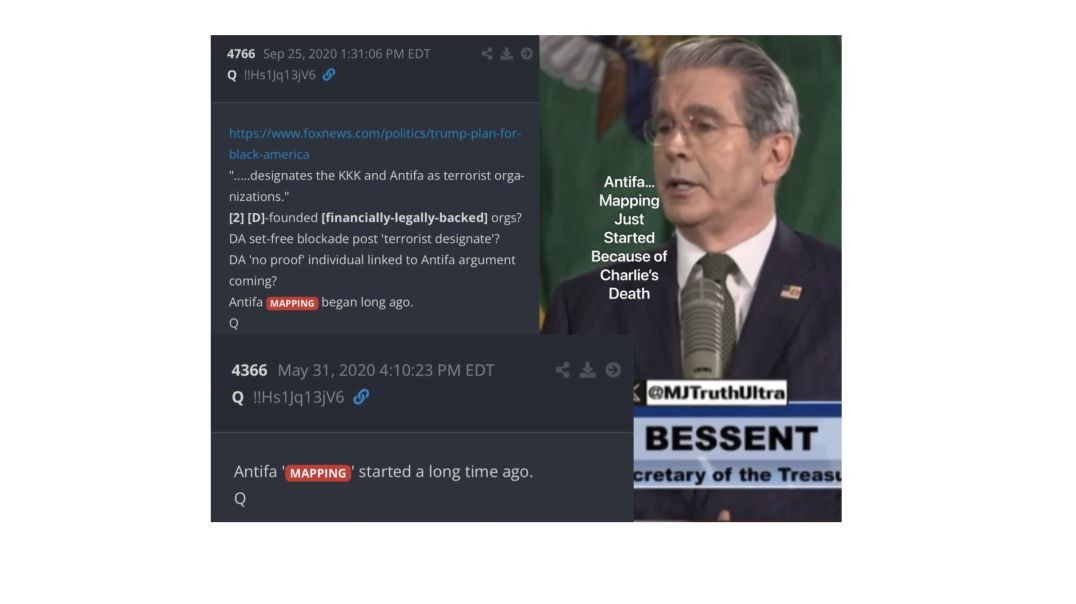
Task: Click the Q author name on post 4366
Action: tap(237, 397)
